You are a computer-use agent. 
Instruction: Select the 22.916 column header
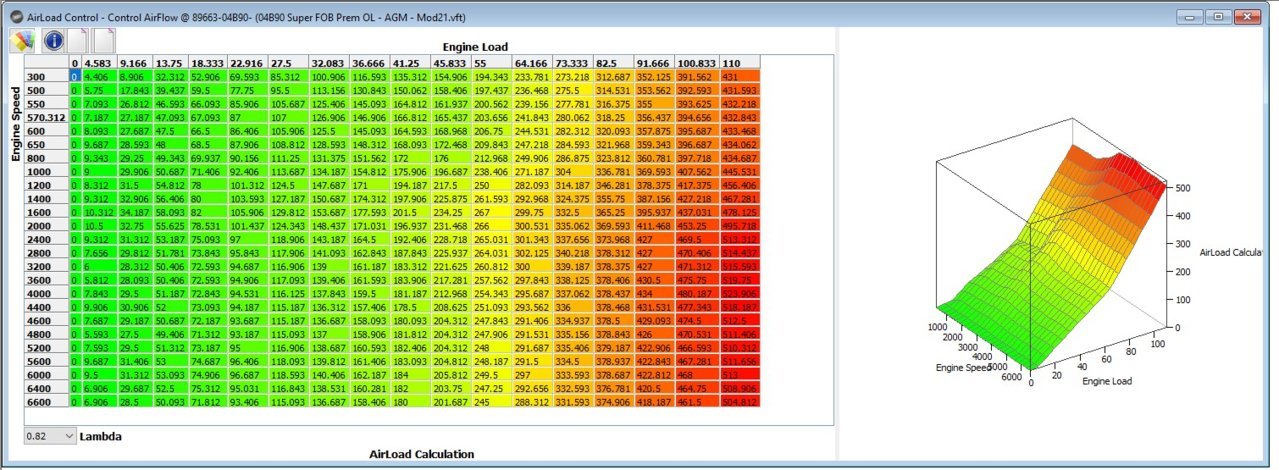[x=247, y=61]
